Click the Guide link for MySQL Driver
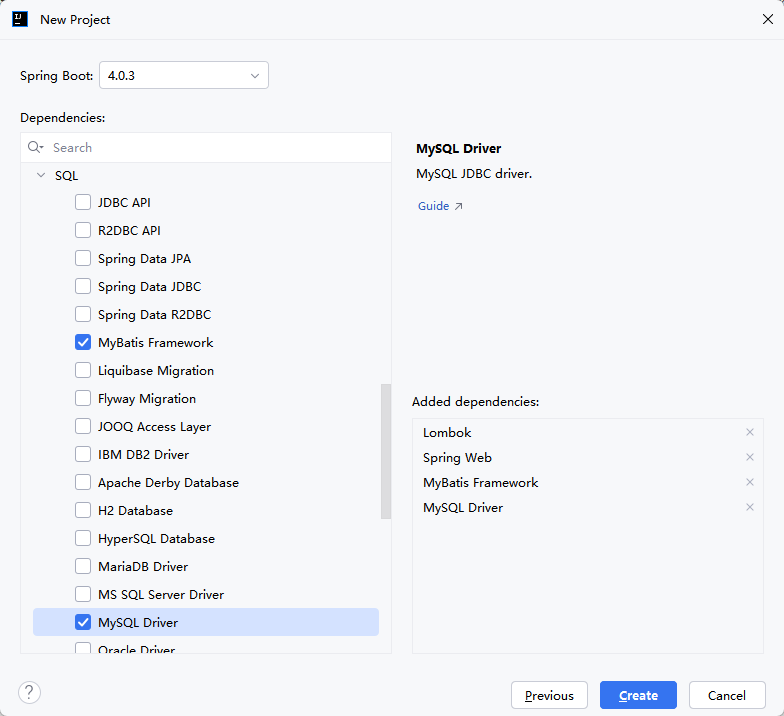The width and height of the screenshot is (784, 716). click(x=434, y=206)
